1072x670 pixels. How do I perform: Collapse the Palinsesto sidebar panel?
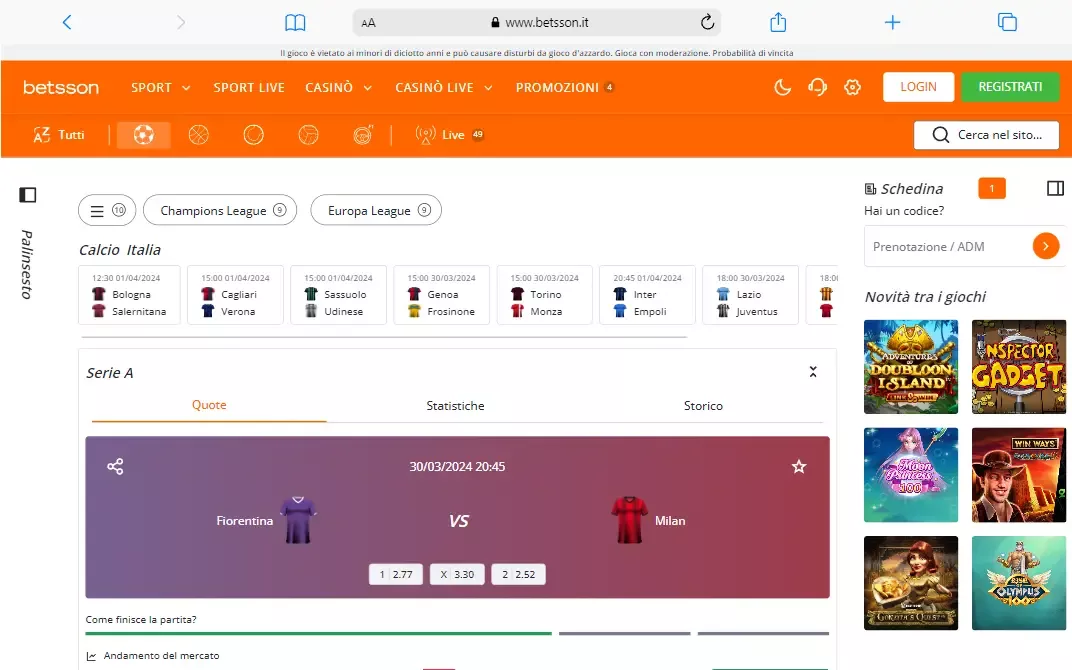click(x=27, y=194)
